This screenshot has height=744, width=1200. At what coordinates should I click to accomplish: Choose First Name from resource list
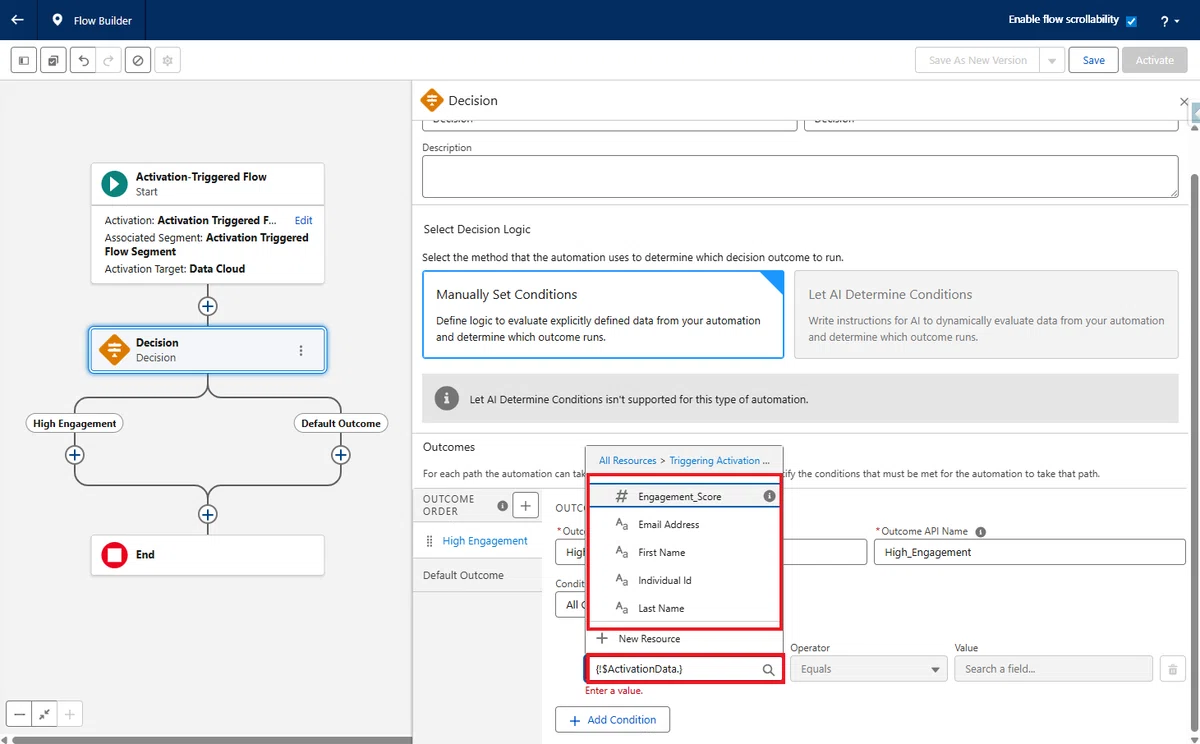pos(684,552)
